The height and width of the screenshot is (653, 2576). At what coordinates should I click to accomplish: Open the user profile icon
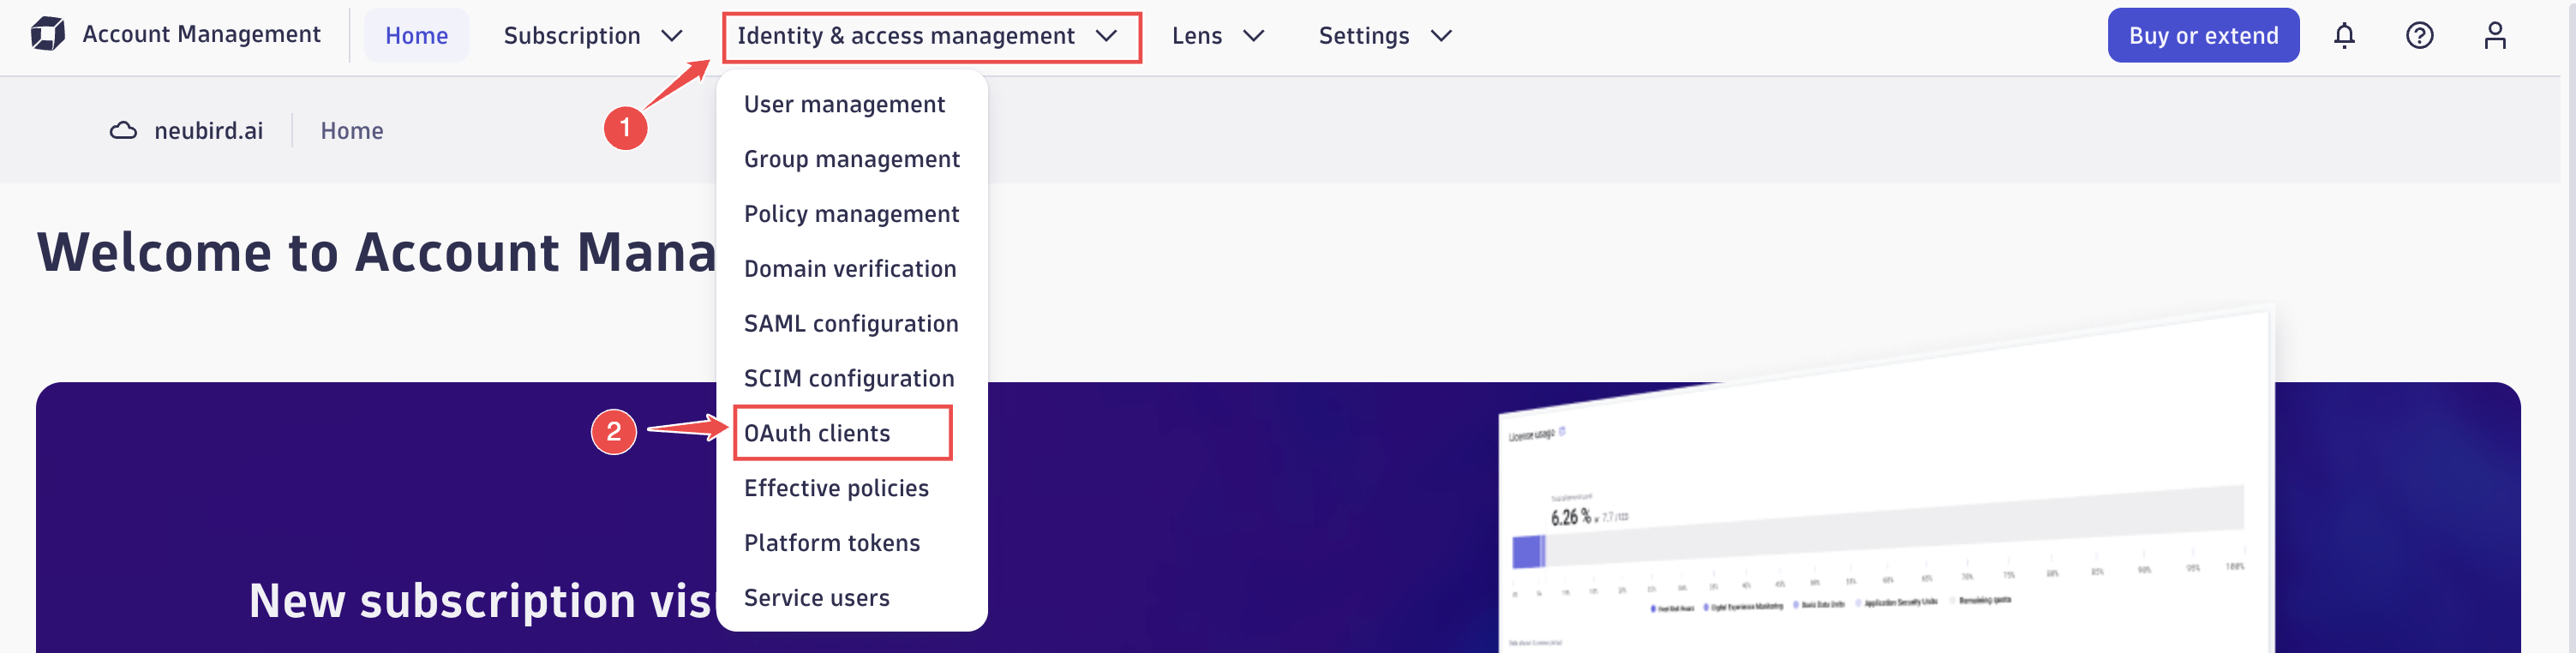point(2495,35)
